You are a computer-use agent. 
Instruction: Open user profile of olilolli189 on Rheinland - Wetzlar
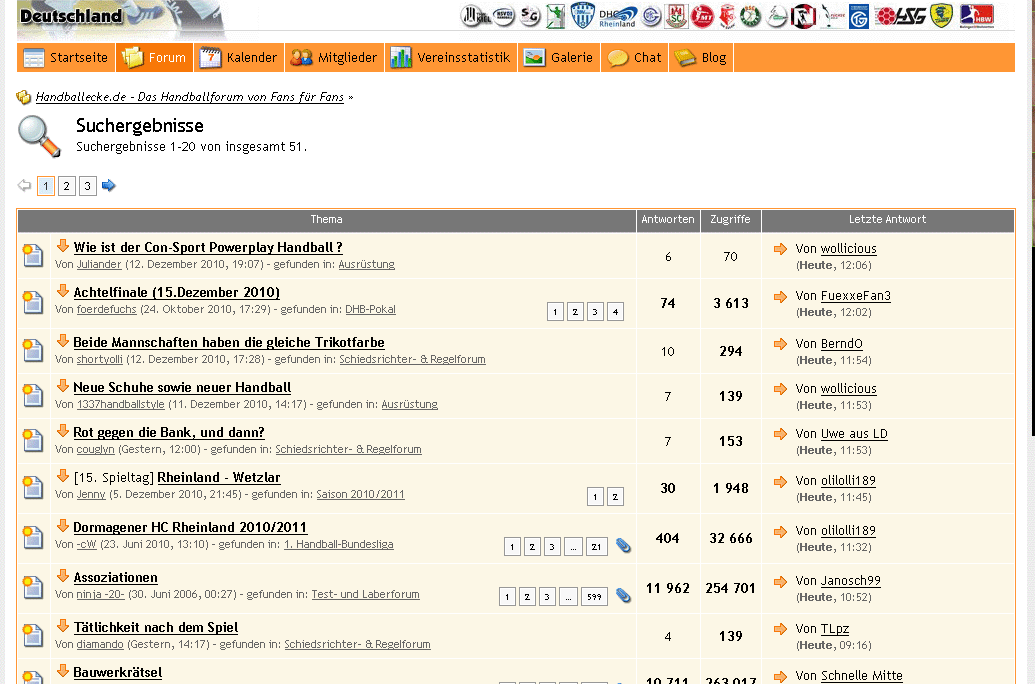point(848,481)
